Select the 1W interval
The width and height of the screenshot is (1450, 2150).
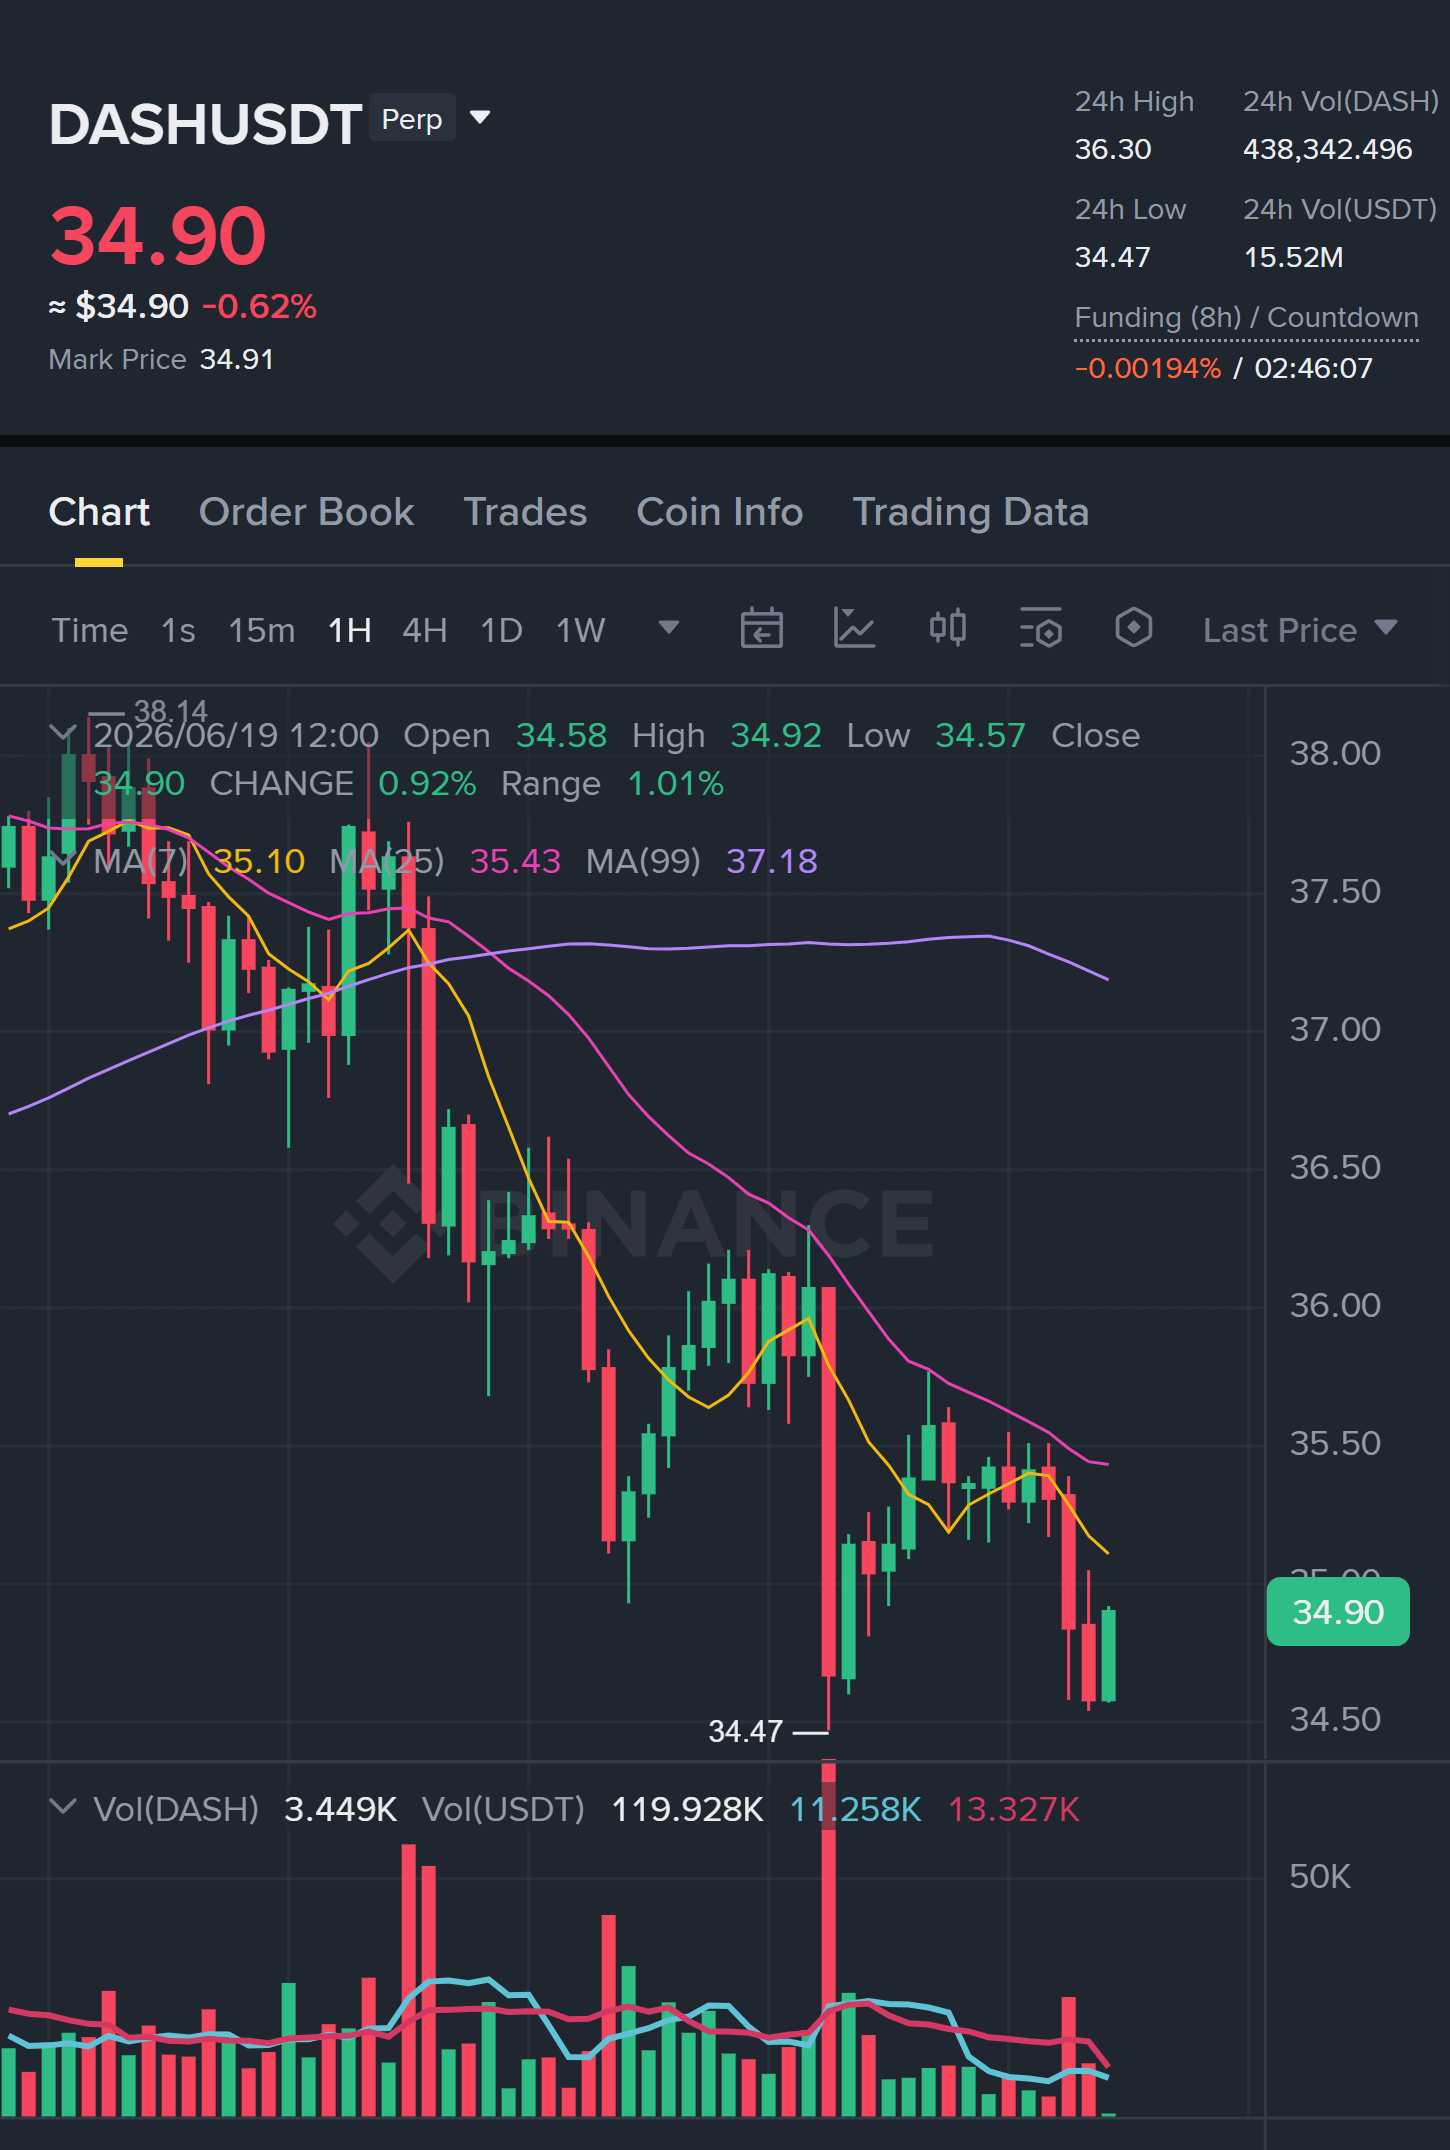coord(581,630)
